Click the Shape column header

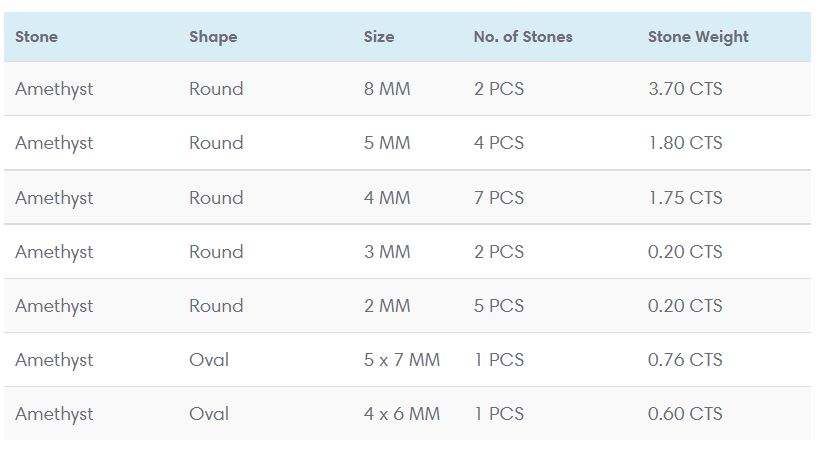click(x=213, y=37)
